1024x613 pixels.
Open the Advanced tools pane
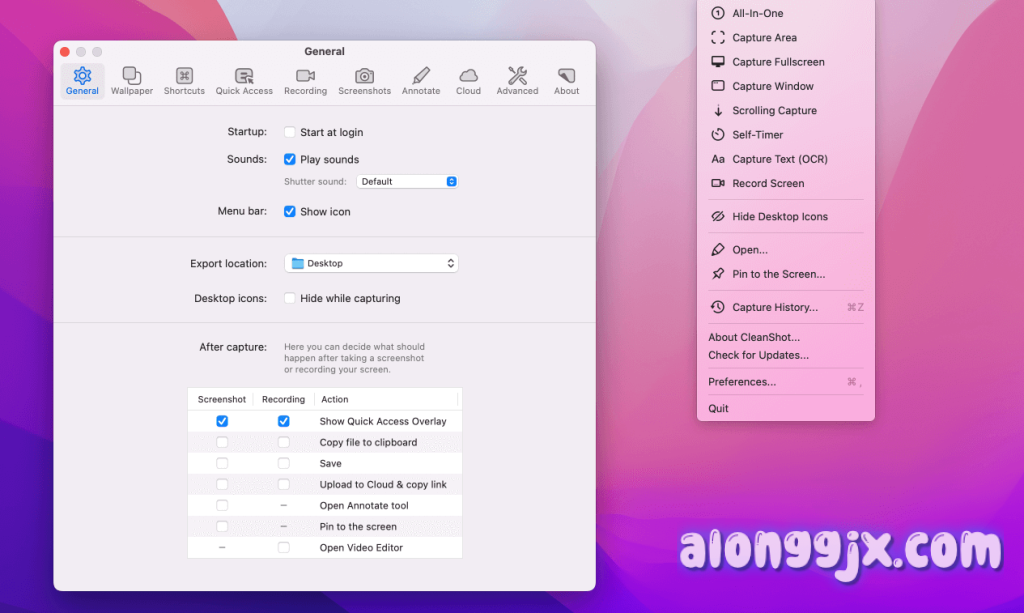click(517, 80)
